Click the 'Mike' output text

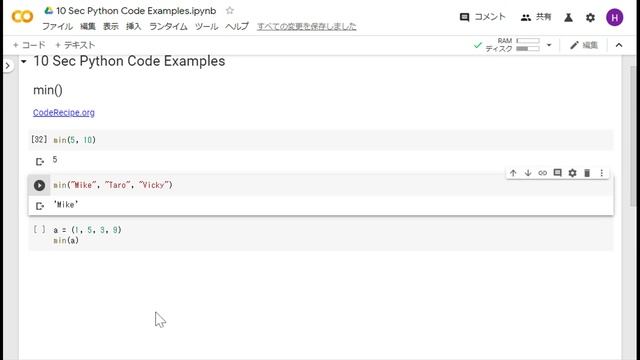(x=66, y=205)
